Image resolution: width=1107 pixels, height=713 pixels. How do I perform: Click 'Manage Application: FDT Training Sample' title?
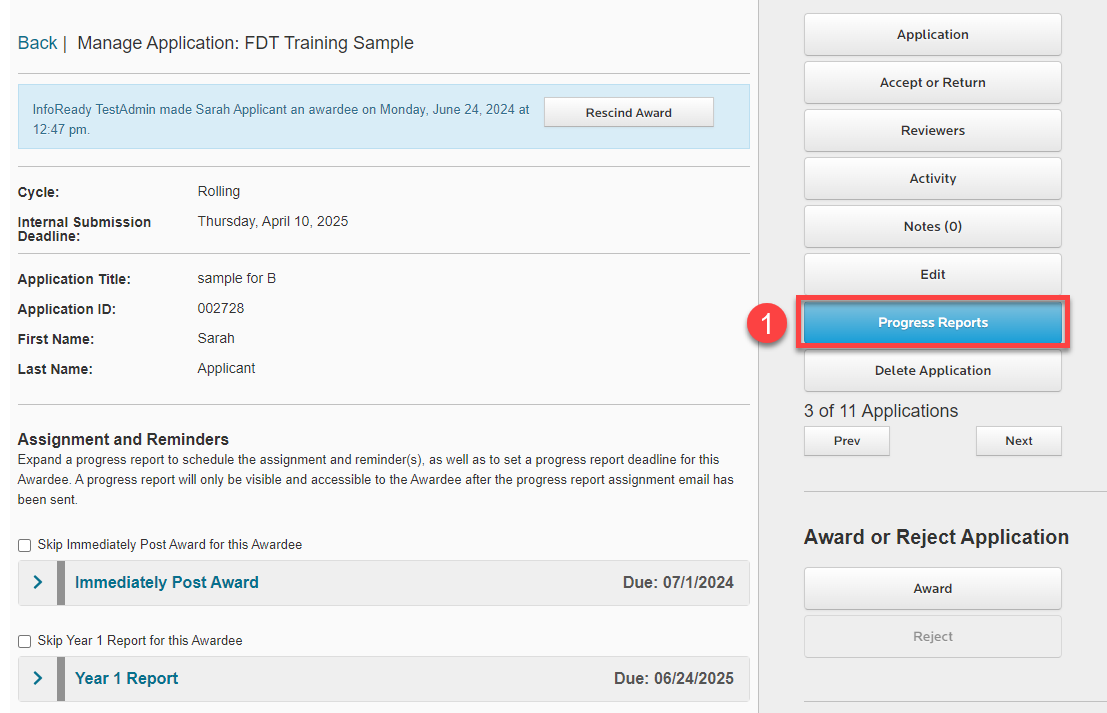tap(245, 43)
